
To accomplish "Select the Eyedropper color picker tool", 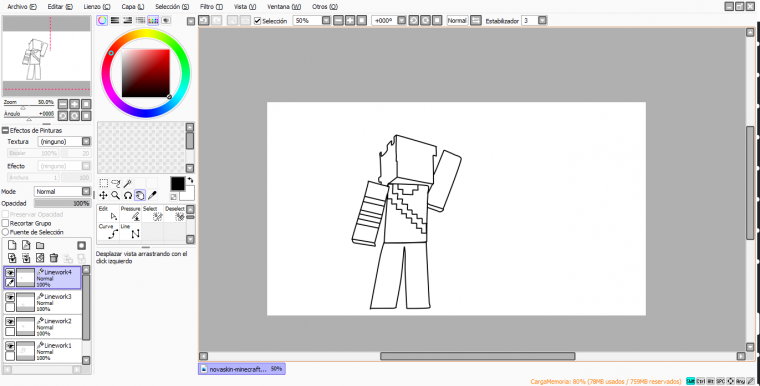I will (x=152, y=195).
